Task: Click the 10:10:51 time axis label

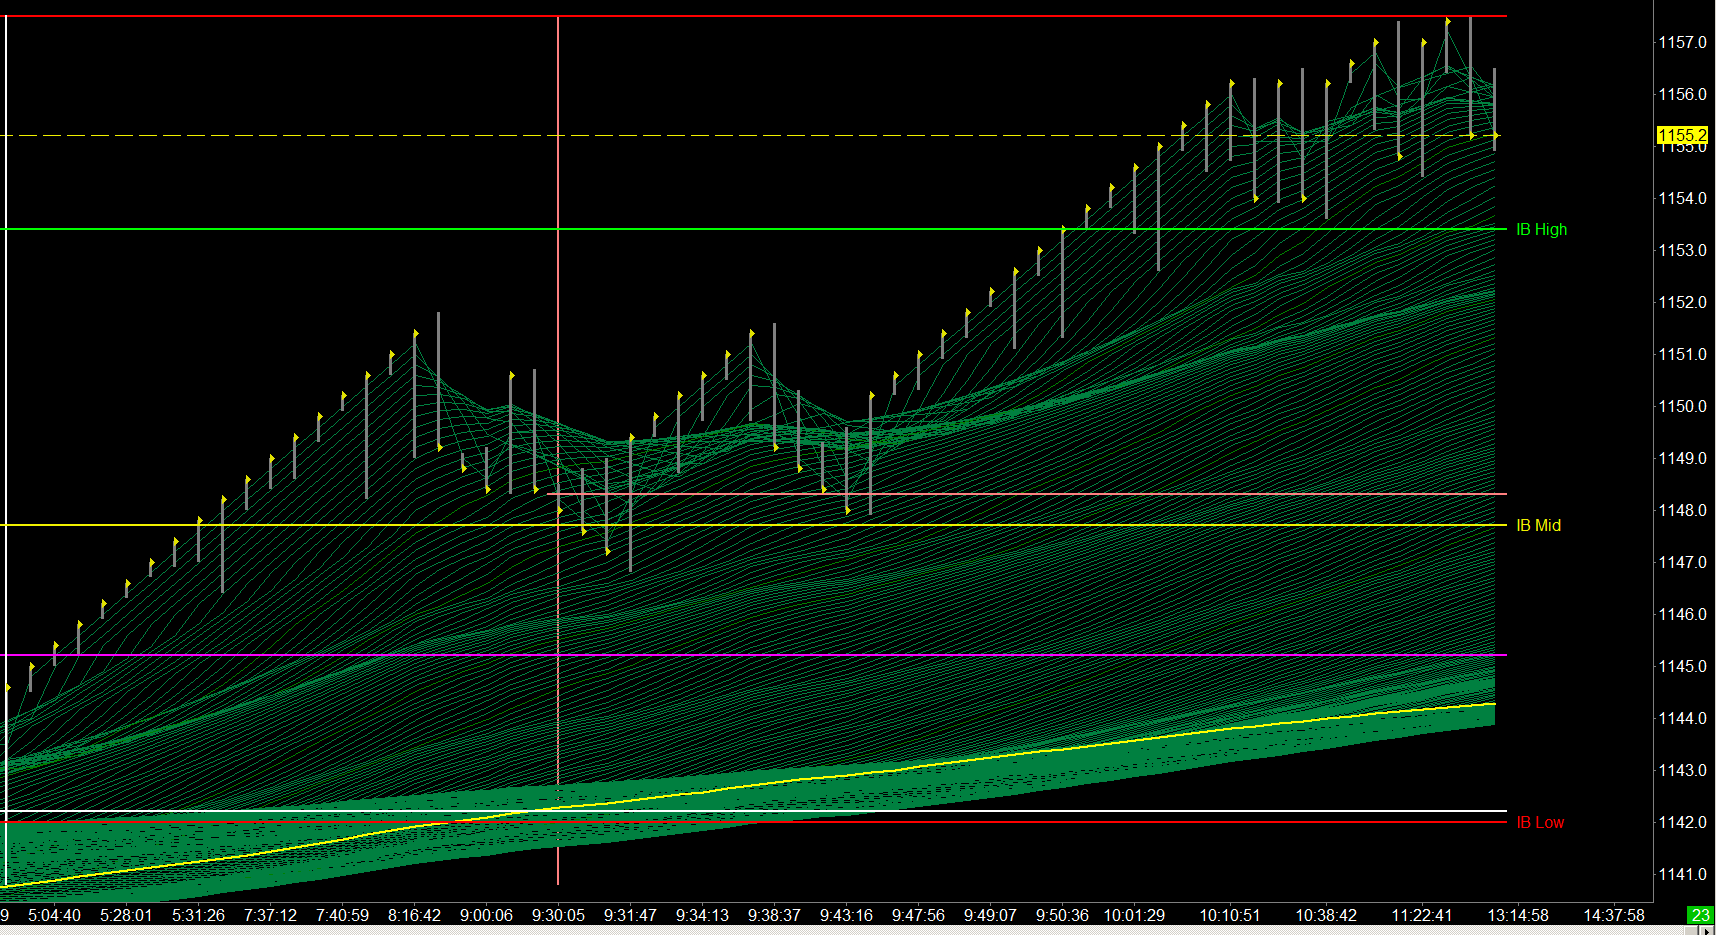Action: point(1230,916)
